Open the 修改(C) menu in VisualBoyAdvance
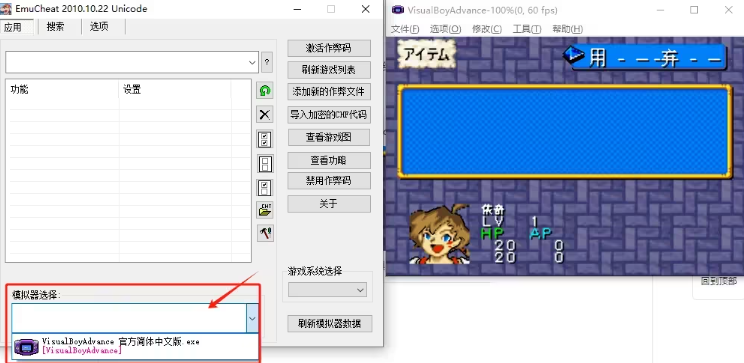The width and height of the screenshot is (744, 363). 487,29
